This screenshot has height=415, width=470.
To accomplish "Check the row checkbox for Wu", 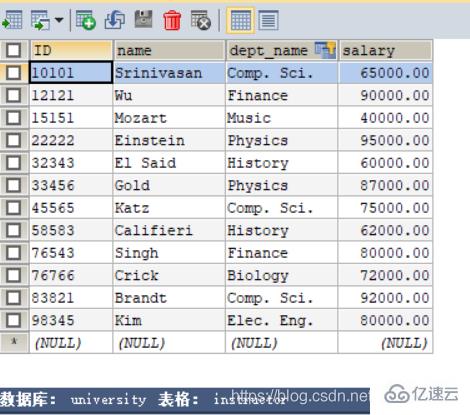I will tap(13, 95).
